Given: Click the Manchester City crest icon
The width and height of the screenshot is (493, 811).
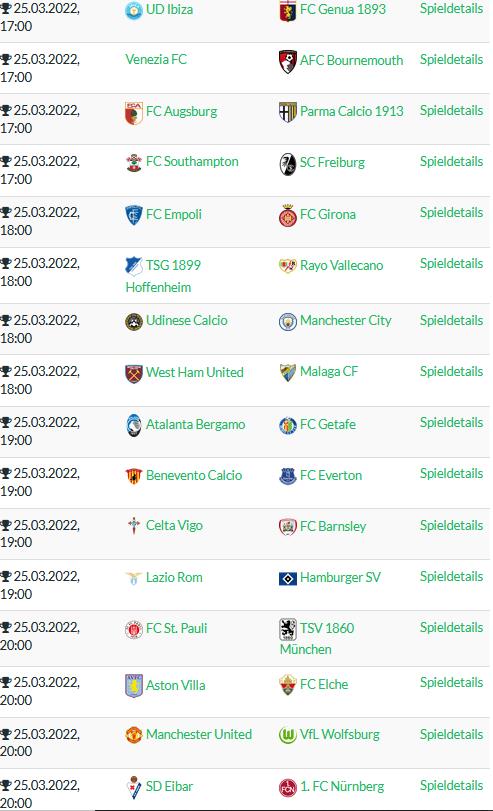Looking at the screenshot, I should tap(288, 322).
